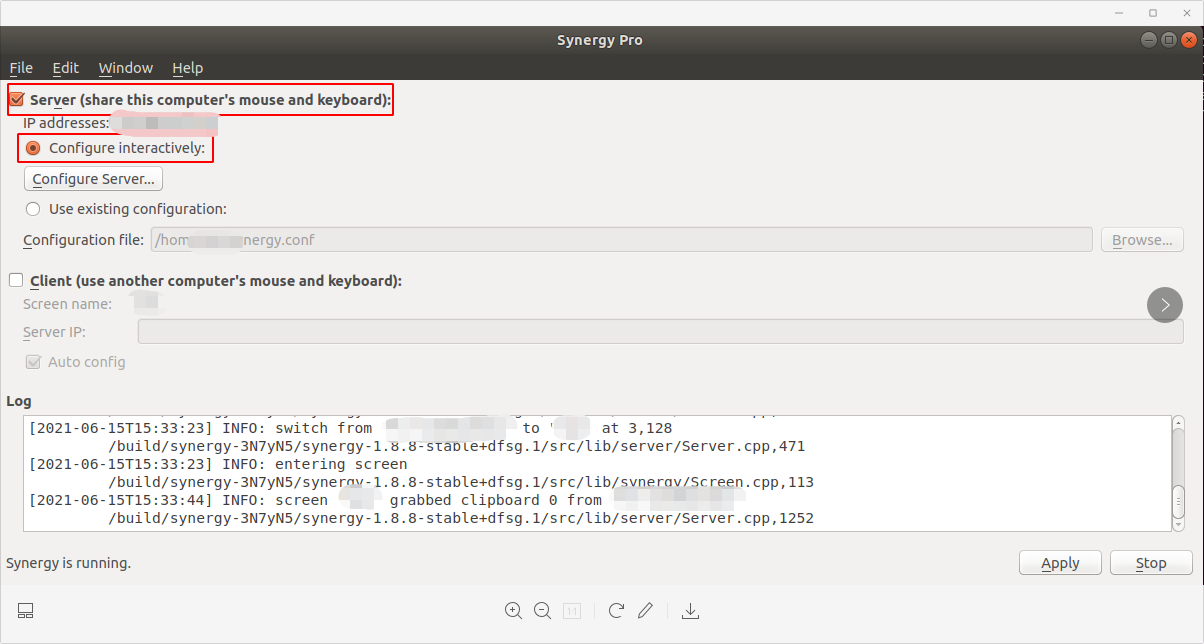Click the Configuration file path field
Viewport: 1204px width, 644px height.
[621, 240]
